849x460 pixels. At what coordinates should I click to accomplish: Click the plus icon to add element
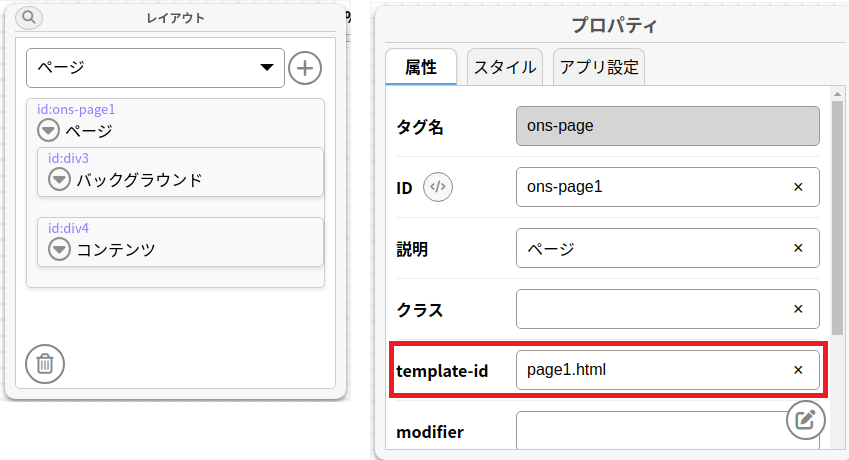click(x=305, y=68)
